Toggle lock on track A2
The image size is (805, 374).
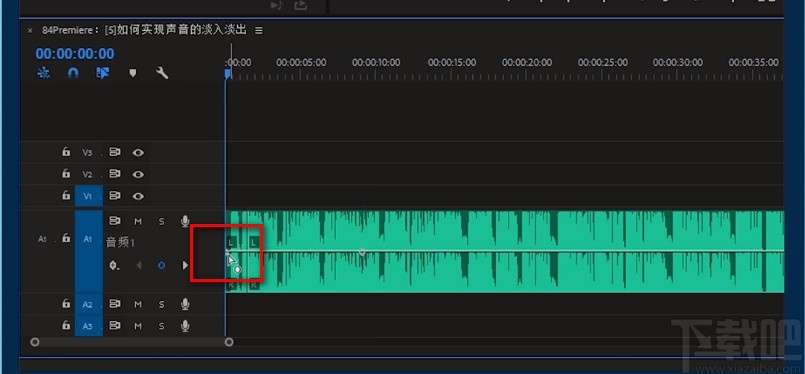click(x=66, y=304)
